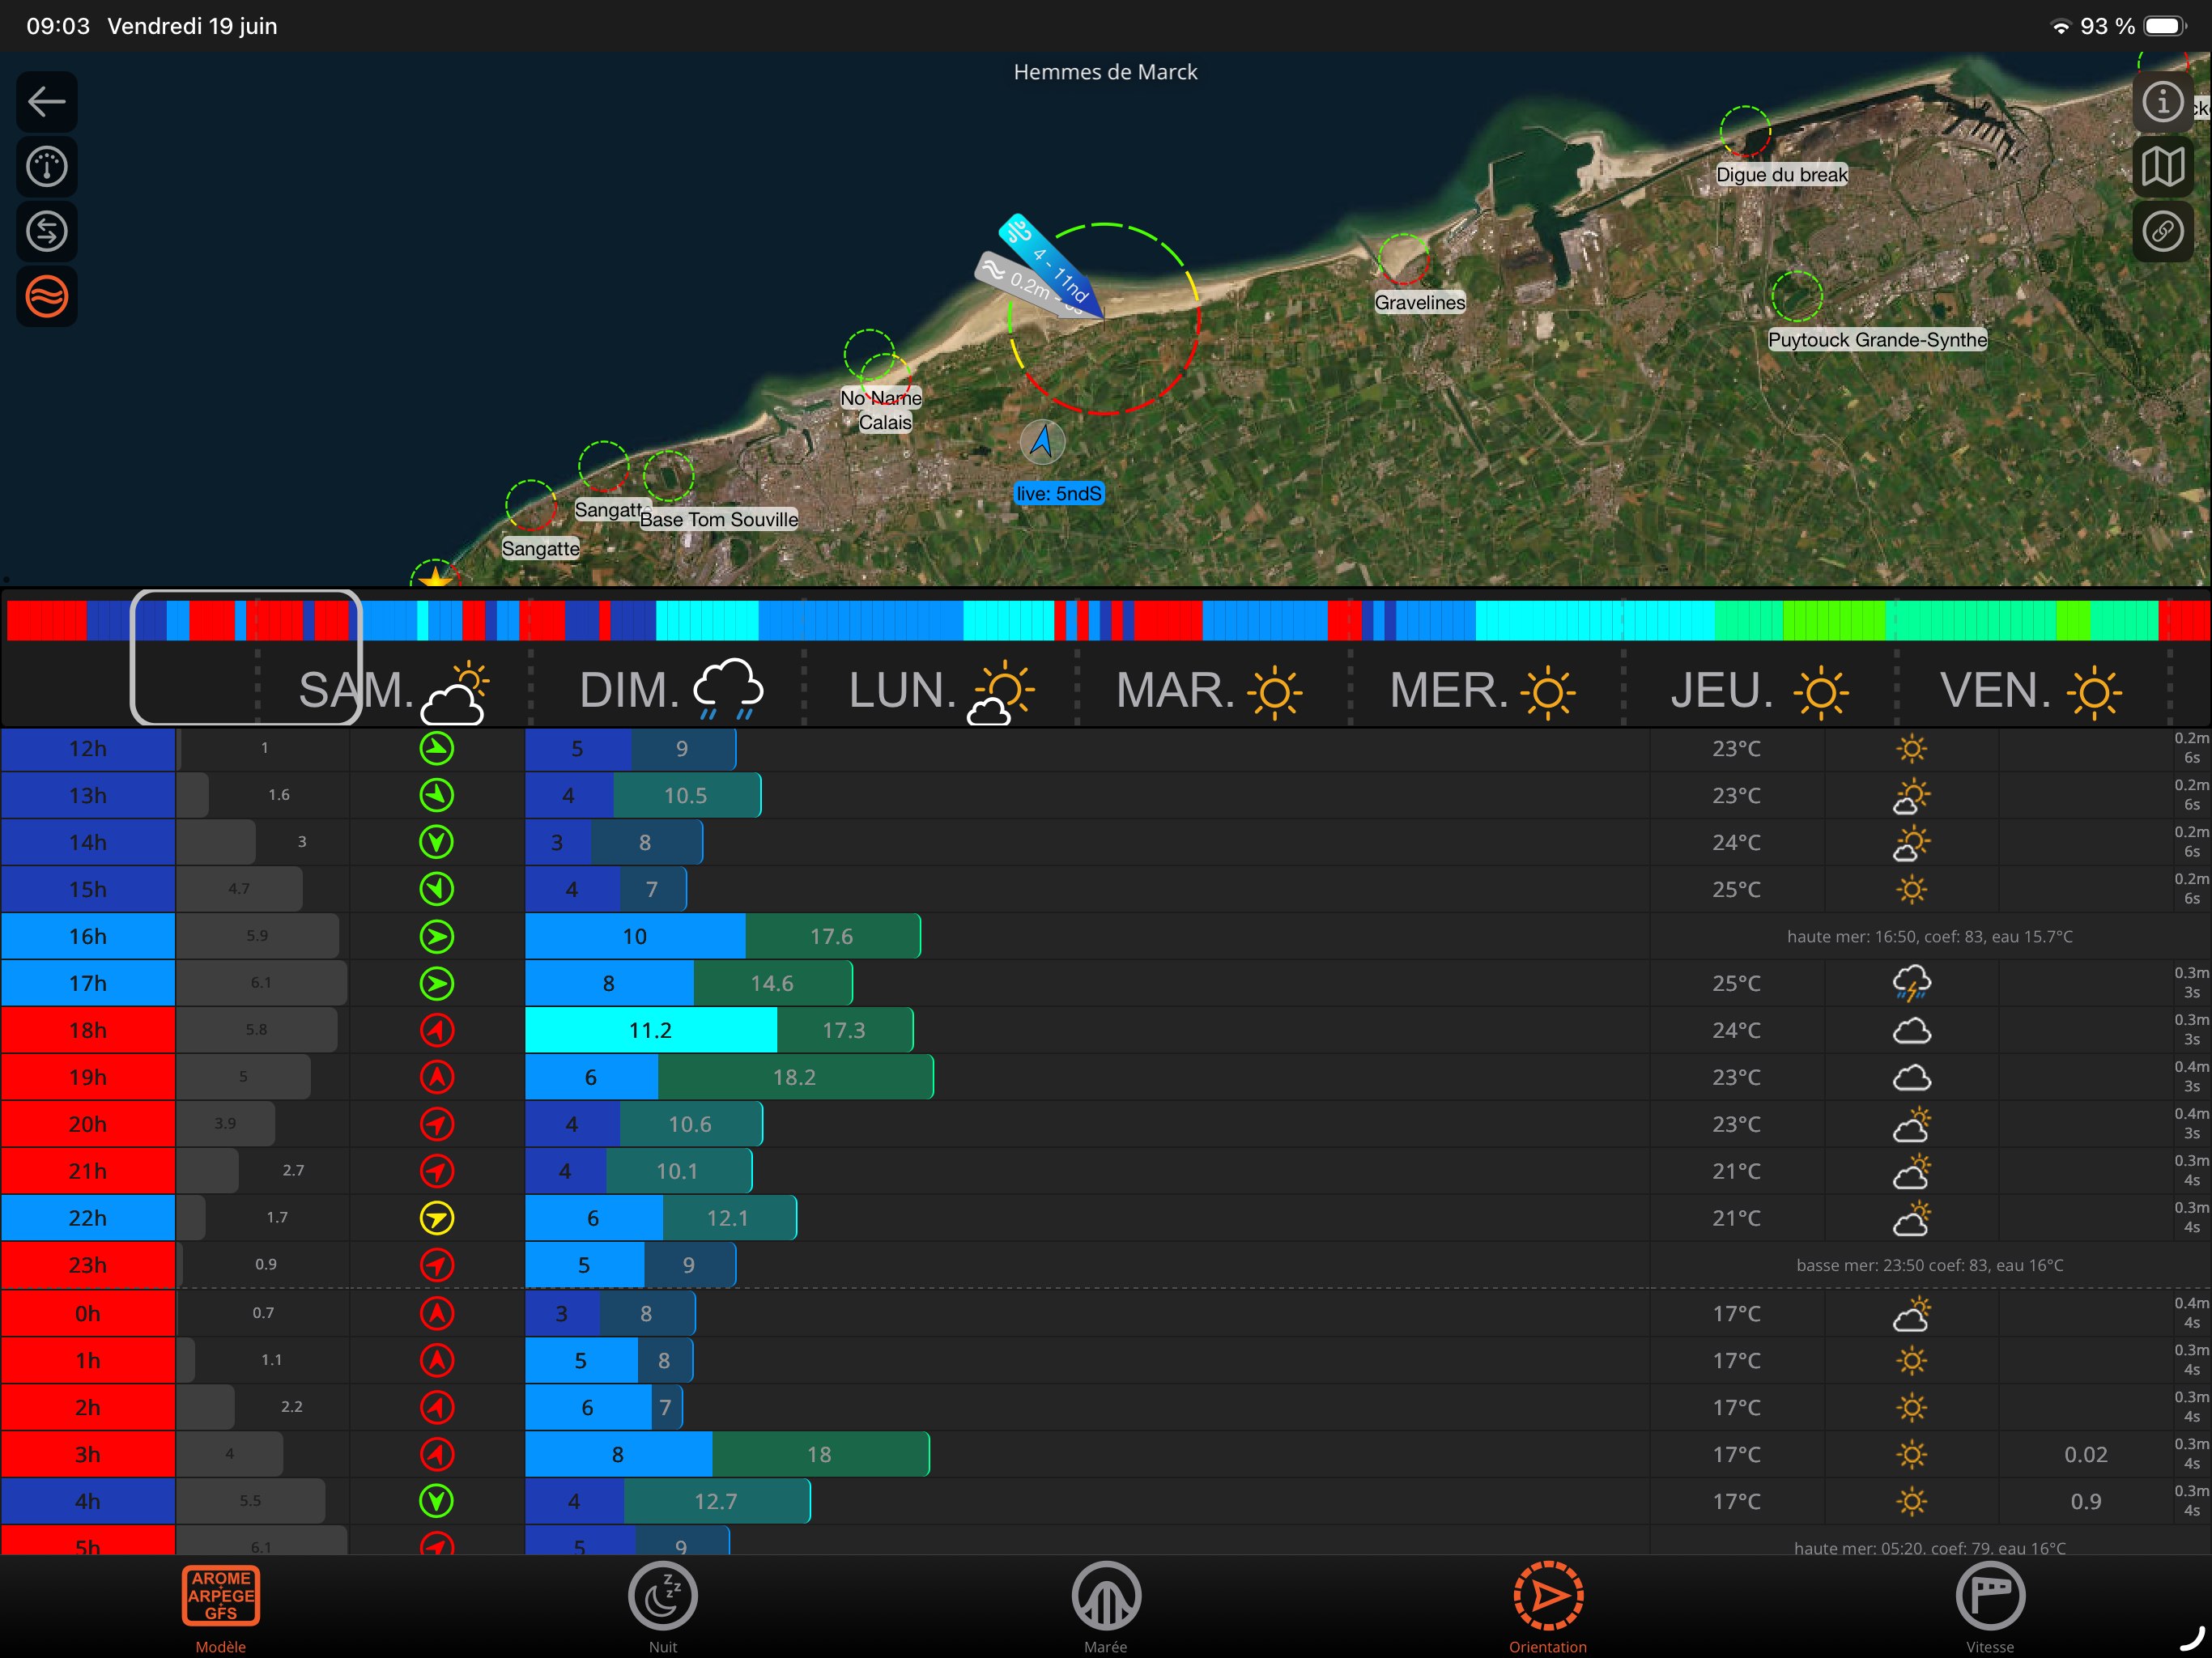Tap the 18h red orientation icon
2212x1658 pixels.
point(436,1030)
